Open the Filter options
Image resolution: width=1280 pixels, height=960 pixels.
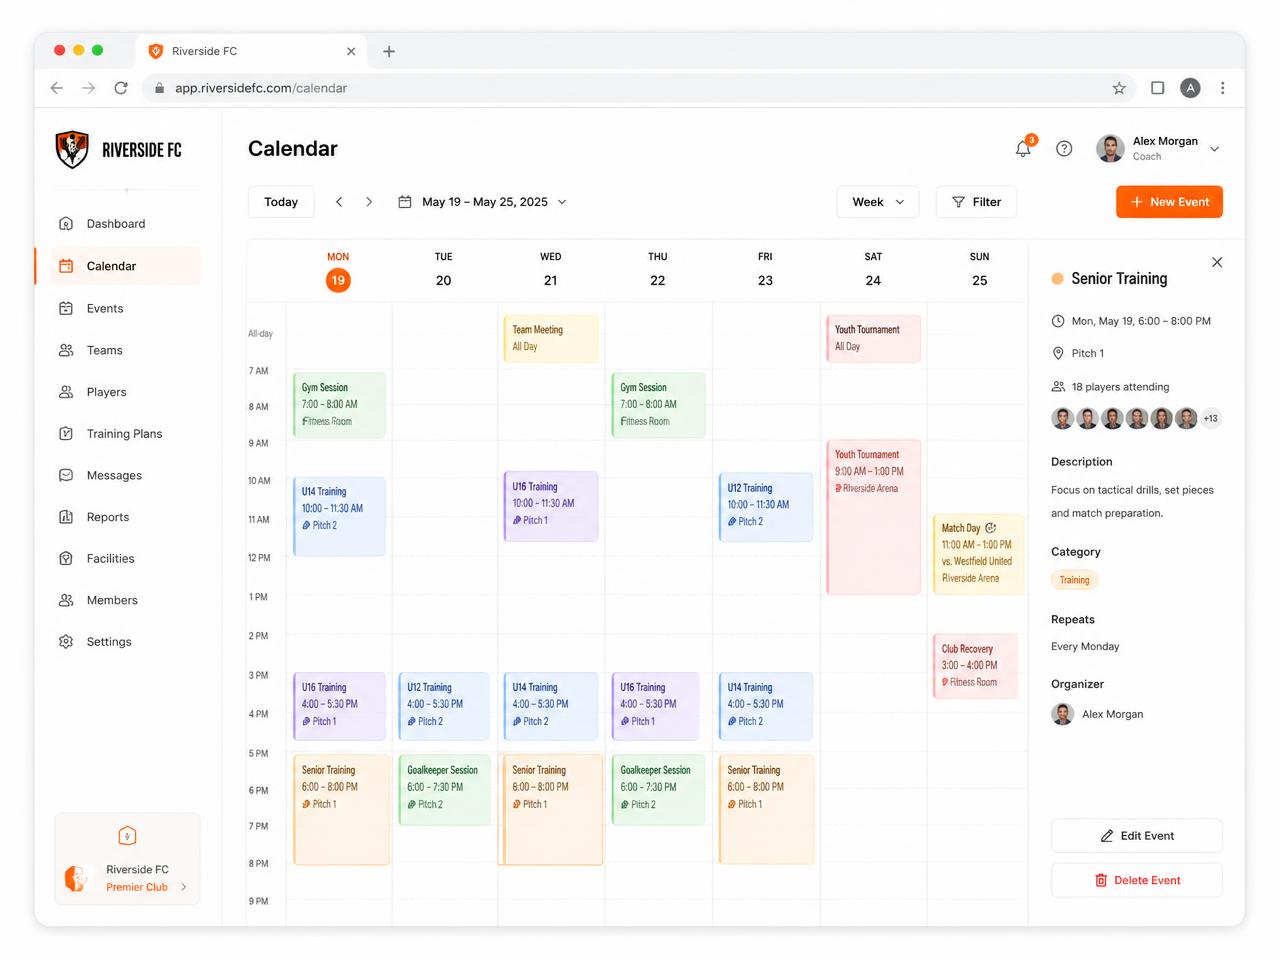pyautogui.click(x=976, y=202)
